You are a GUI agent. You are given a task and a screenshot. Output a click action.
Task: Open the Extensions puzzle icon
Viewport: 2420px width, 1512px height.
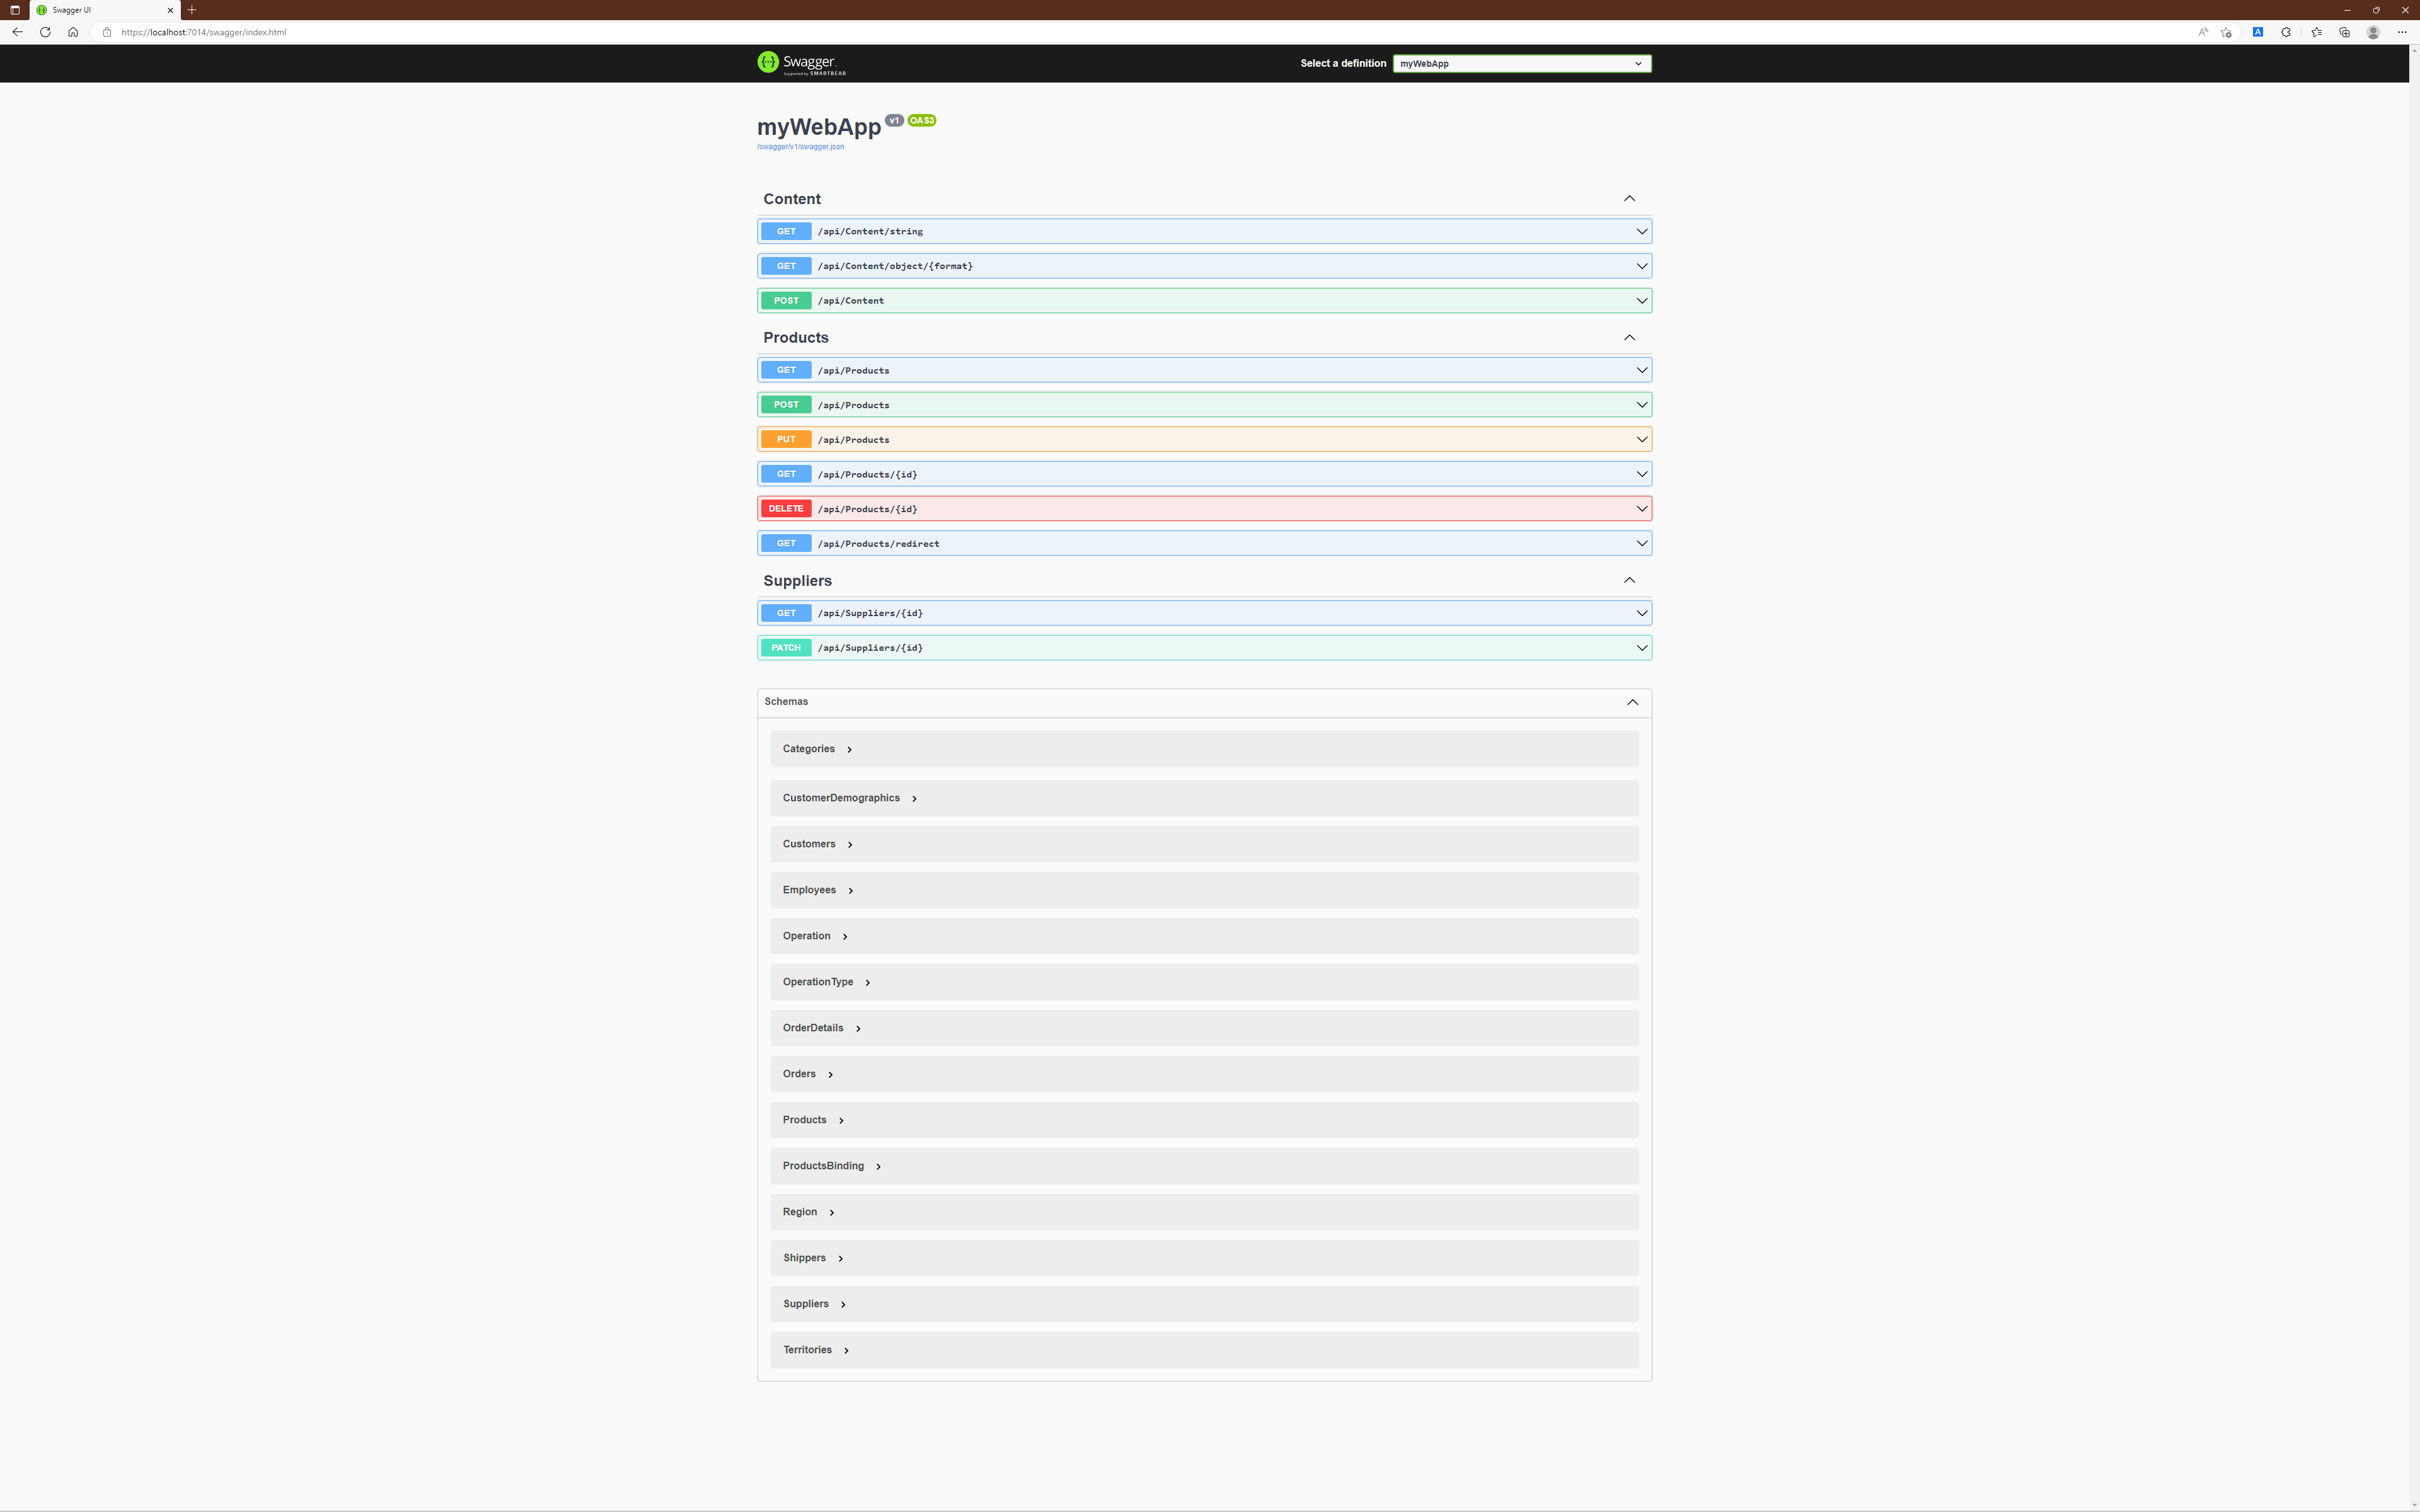pyautogui.click(x=2286, y=32)
